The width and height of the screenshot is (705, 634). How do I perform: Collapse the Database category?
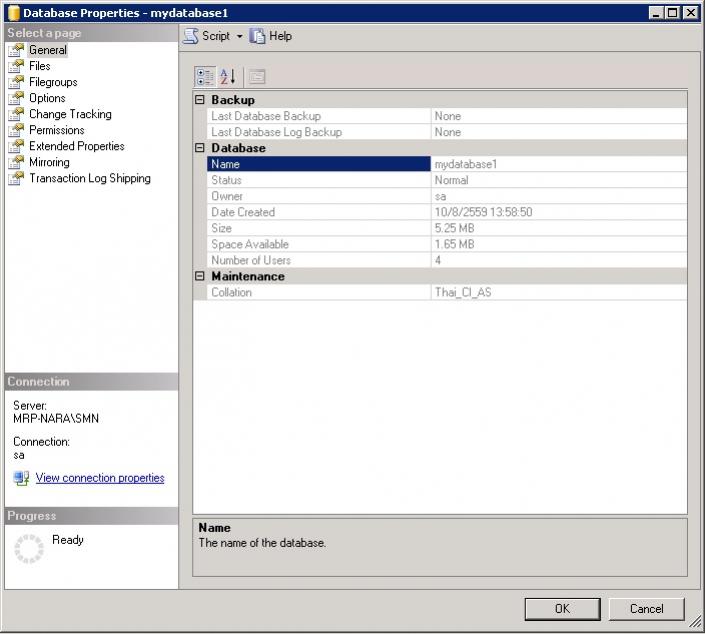[200, 148]
